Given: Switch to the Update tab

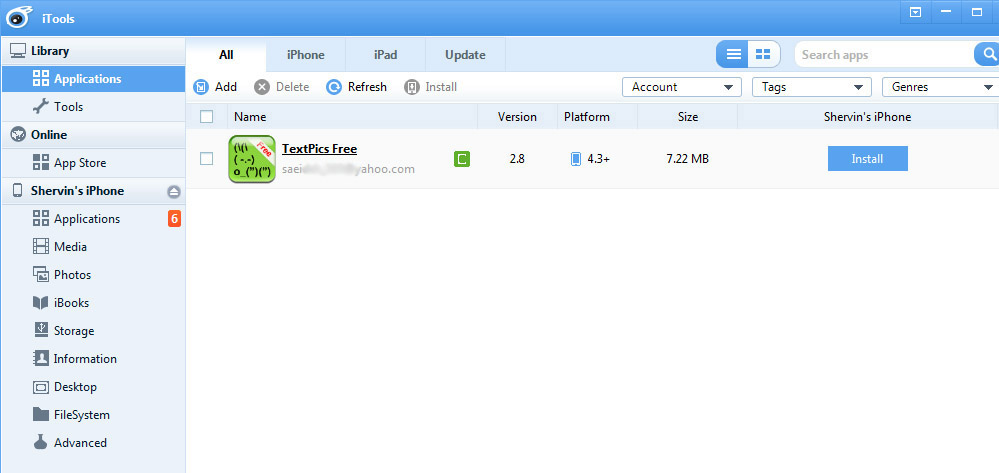Looking at the screenshot, I should click(465, 55).
